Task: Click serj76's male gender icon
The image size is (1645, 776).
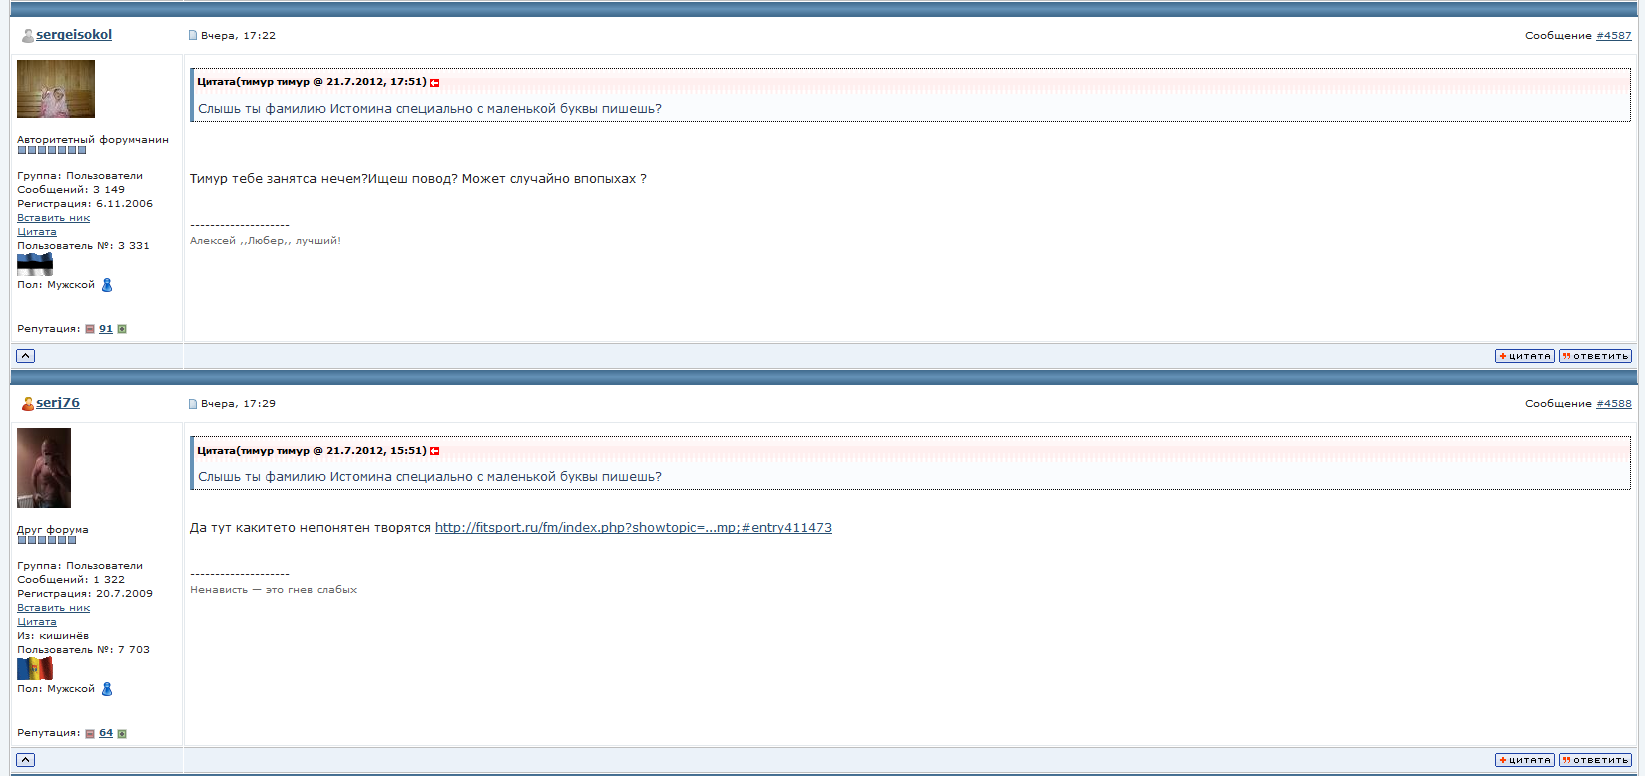Action: click(107, 689)
